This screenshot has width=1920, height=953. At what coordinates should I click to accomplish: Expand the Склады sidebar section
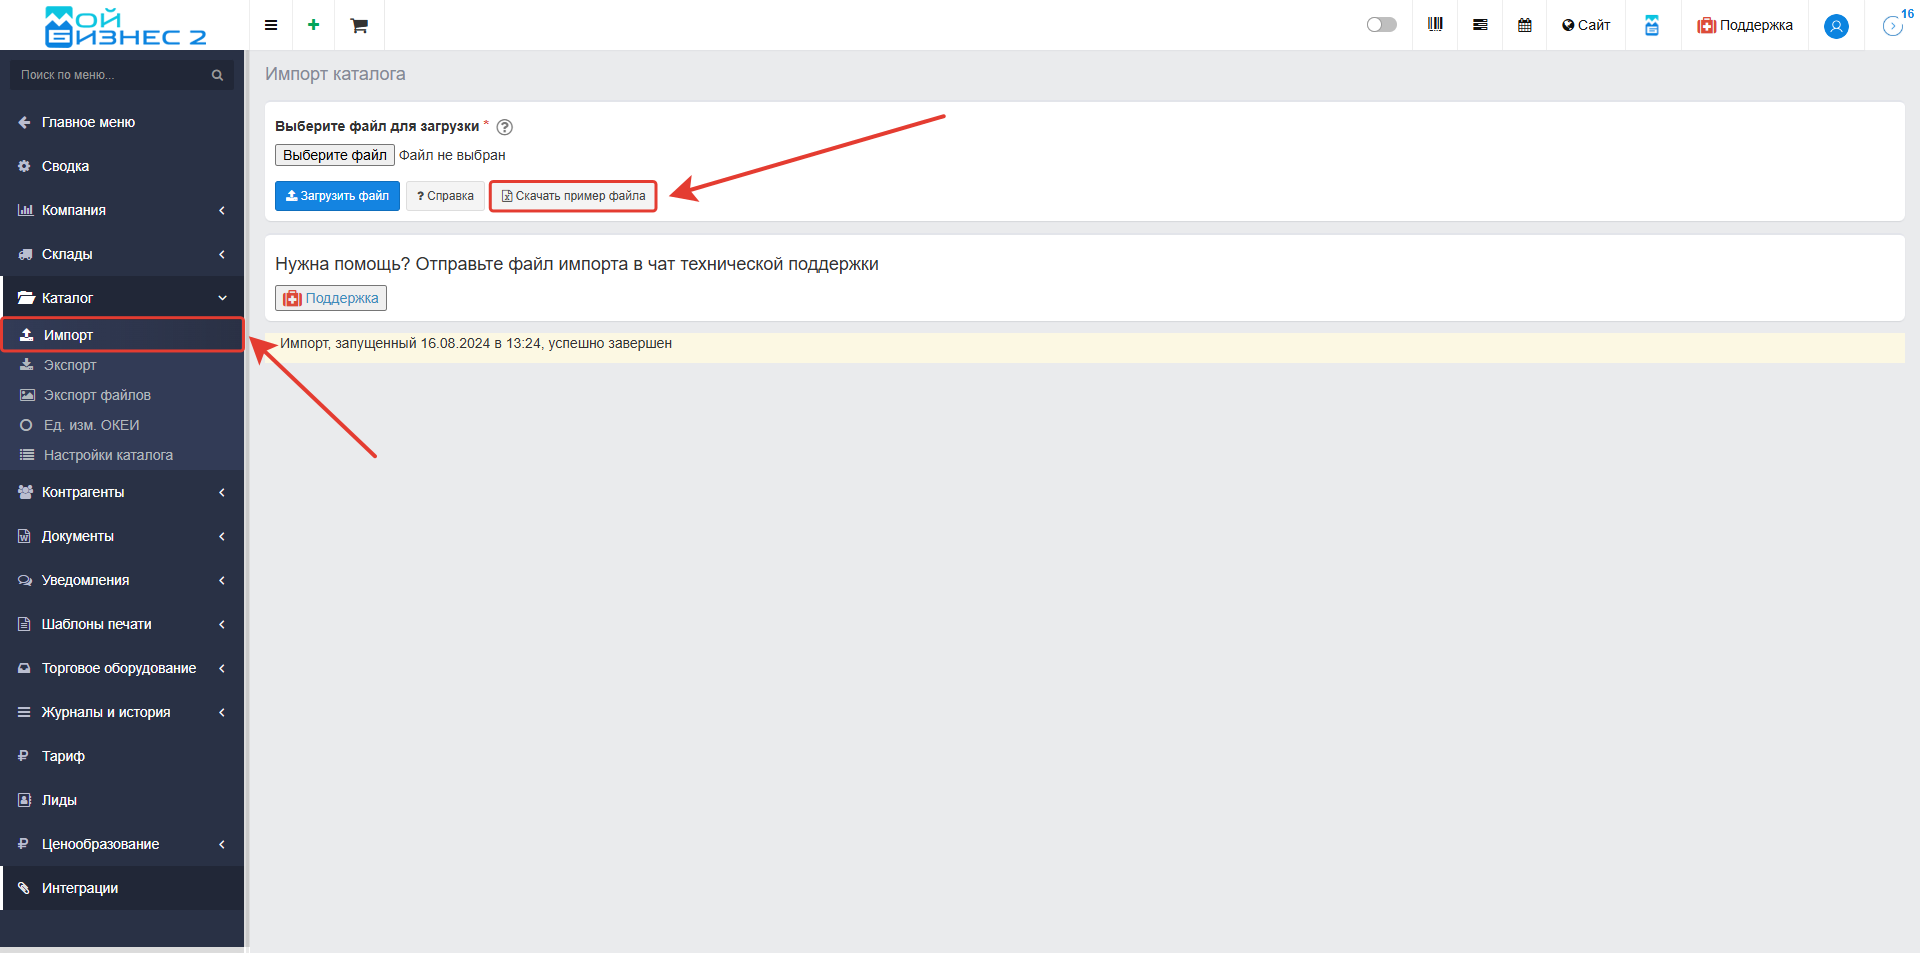click(x=121, y=254)
